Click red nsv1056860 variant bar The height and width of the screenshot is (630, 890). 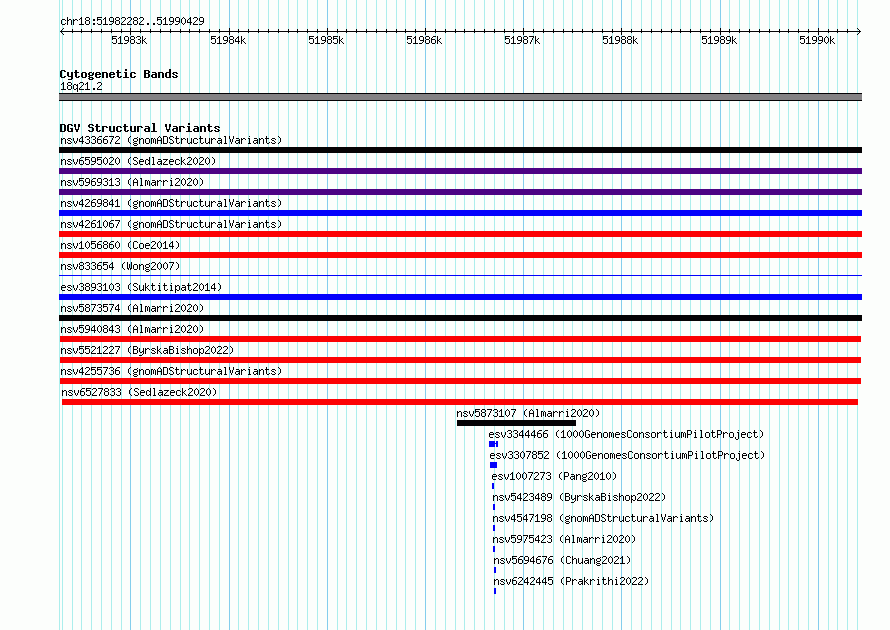pos(460,255)
